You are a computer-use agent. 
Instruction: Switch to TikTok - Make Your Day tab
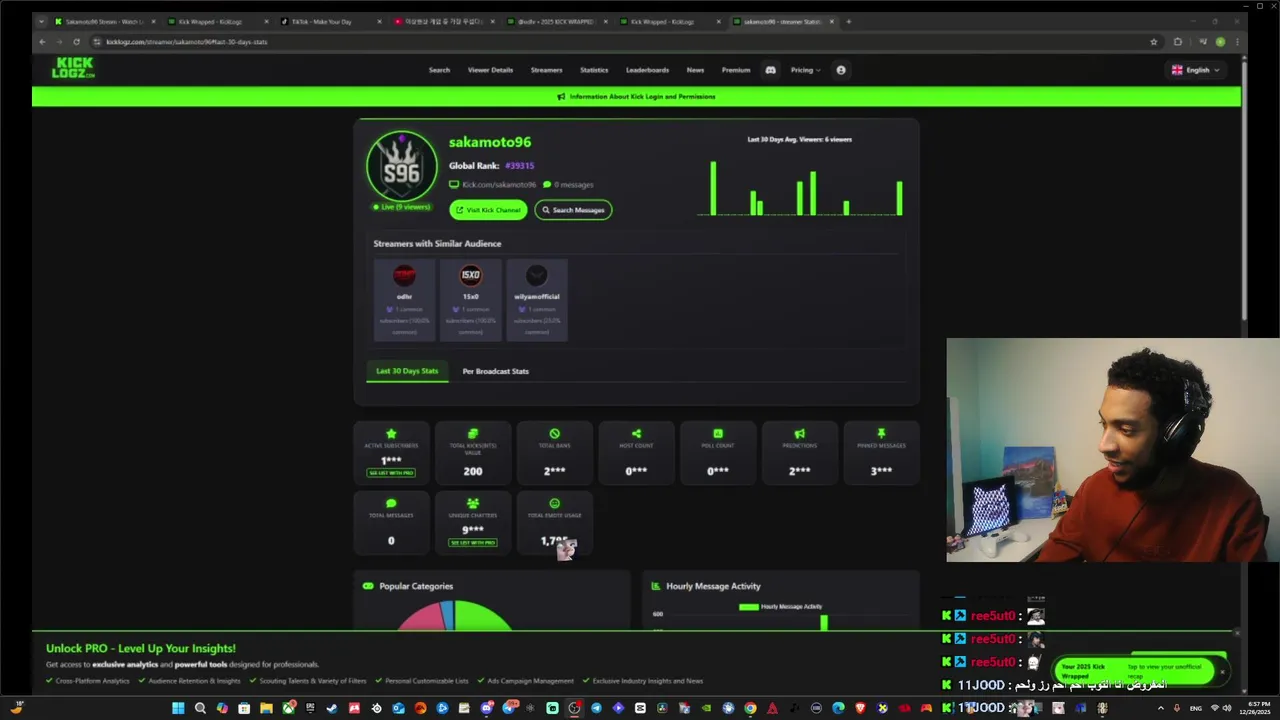click(330, 21)
